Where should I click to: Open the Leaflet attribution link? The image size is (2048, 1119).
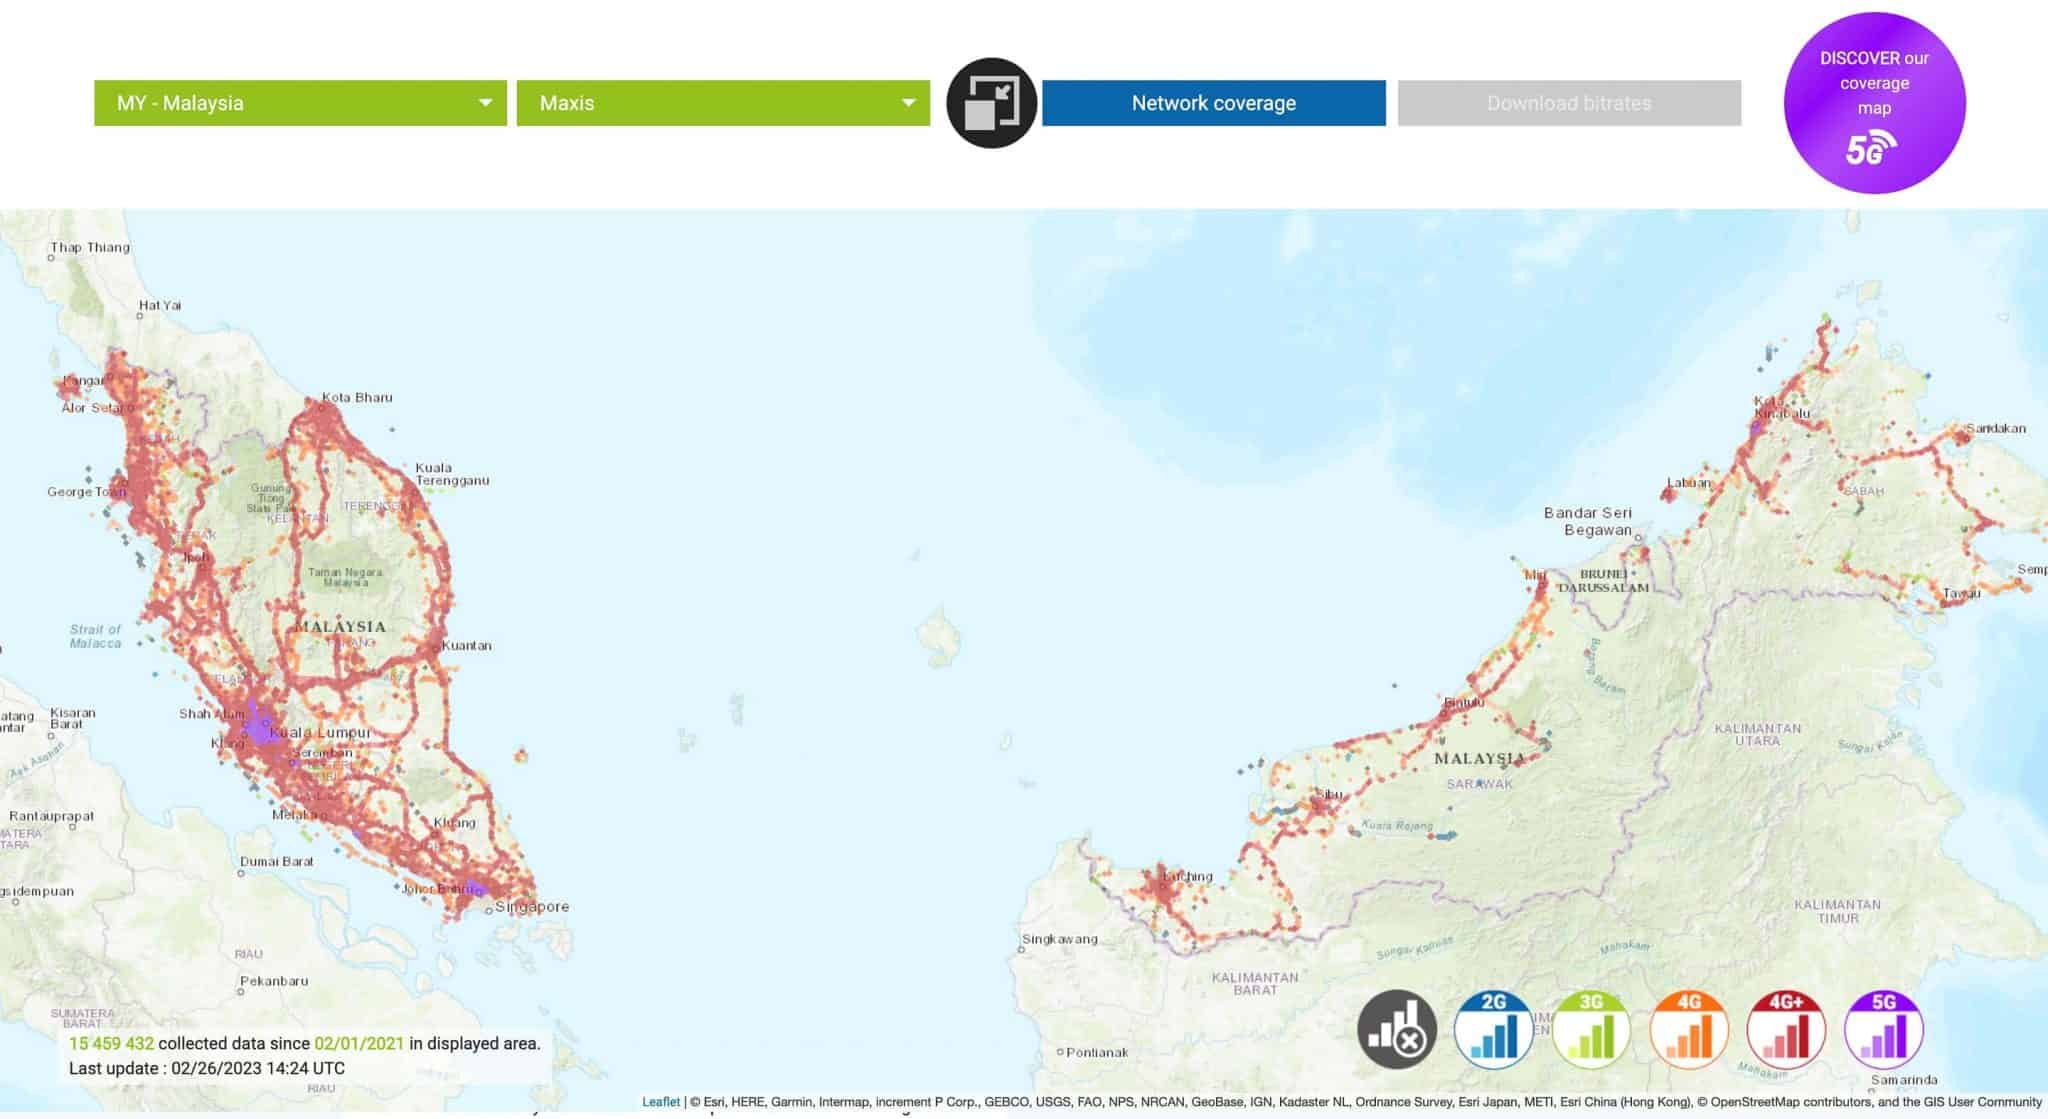(660, 1102)
